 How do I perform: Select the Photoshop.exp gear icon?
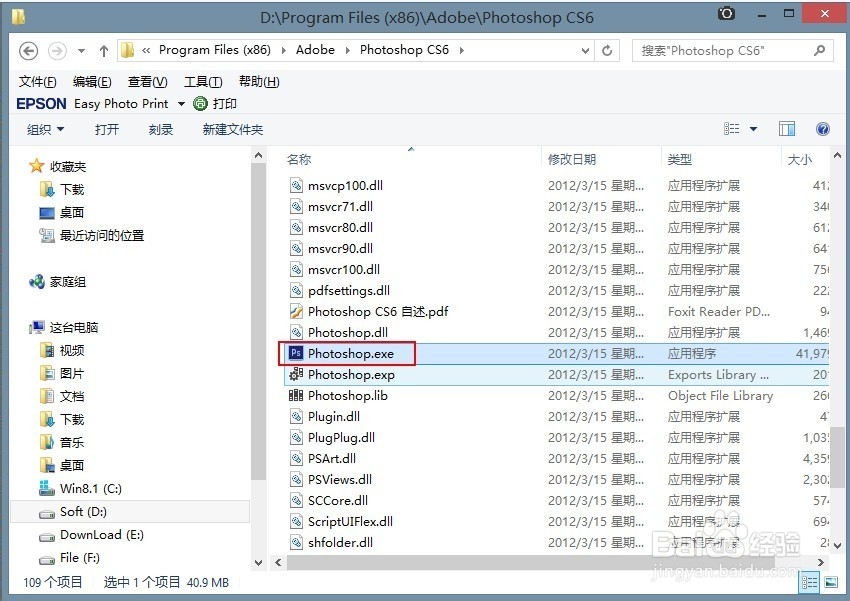[295, 374]
